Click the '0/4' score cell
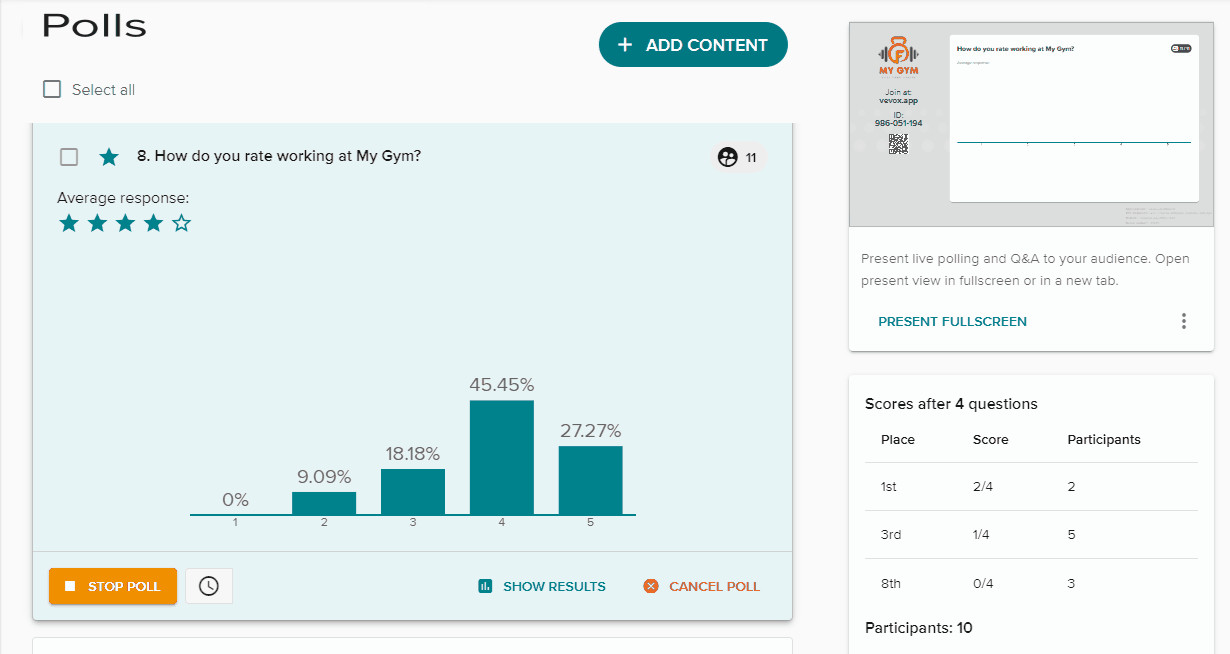The width and height of the screenshot is (1230, 654). 983,583
